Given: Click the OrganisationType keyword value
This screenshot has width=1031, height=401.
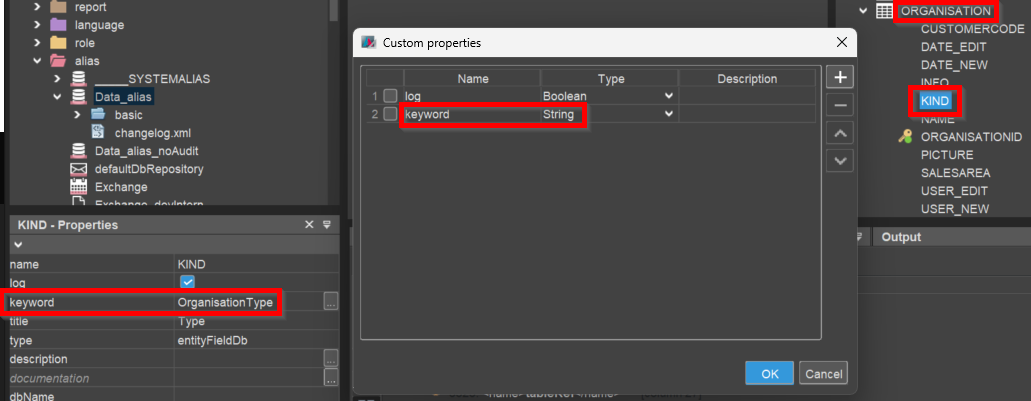Looking at the screenshot, I should pos(225,302).
